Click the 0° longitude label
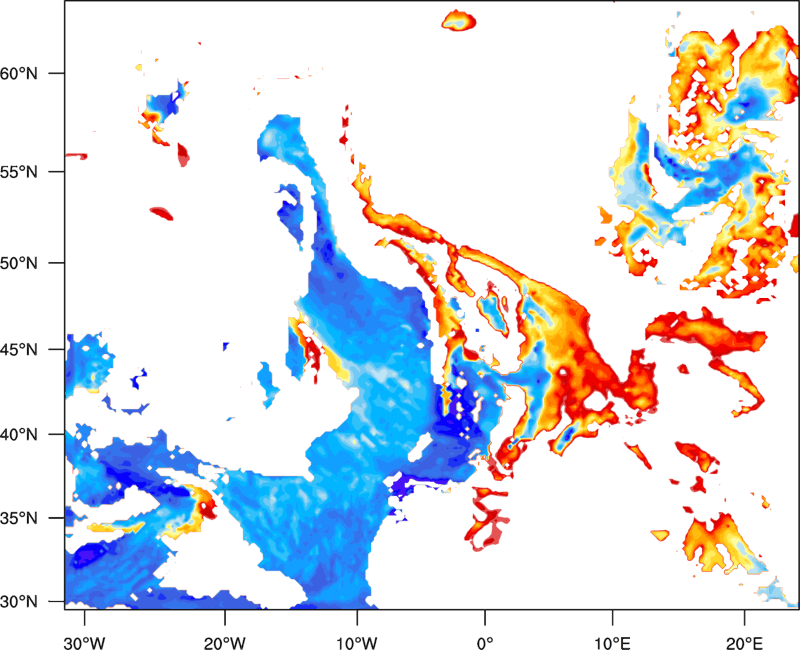The height and width of the screenshot is (650, 800). pyautogui.click(x=485, y=643)
